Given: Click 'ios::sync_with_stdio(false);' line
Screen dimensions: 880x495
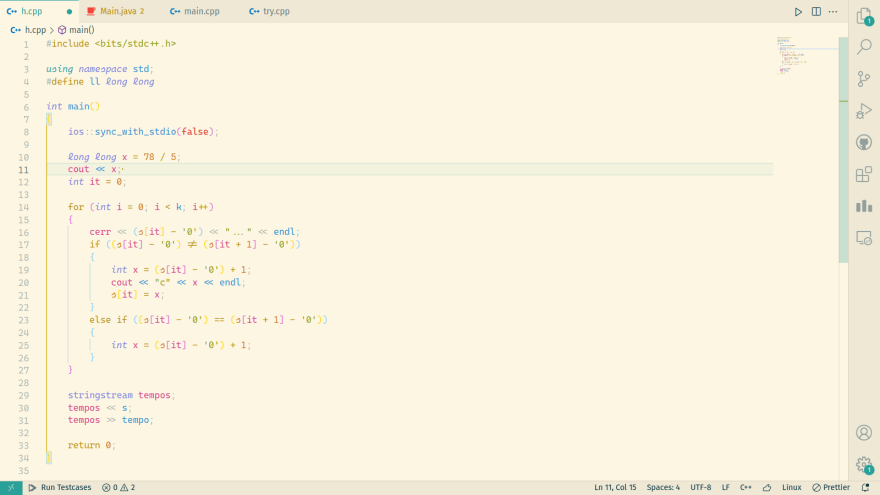Looking at the screenshot, I should pos(143,132).
